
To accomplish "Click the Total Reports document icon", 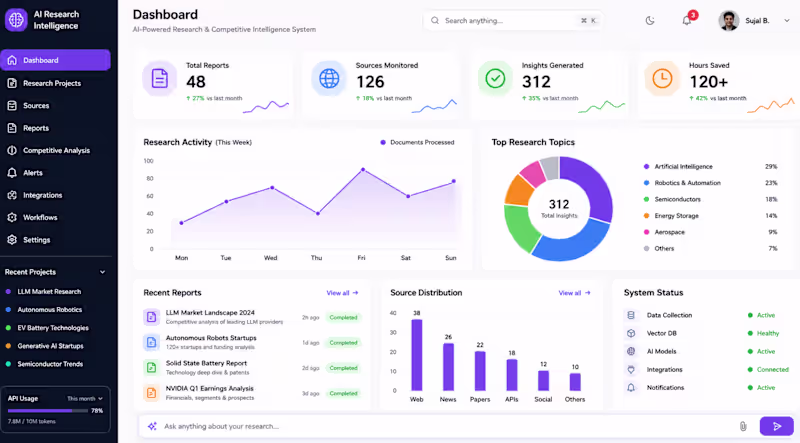I will (159, 79).
